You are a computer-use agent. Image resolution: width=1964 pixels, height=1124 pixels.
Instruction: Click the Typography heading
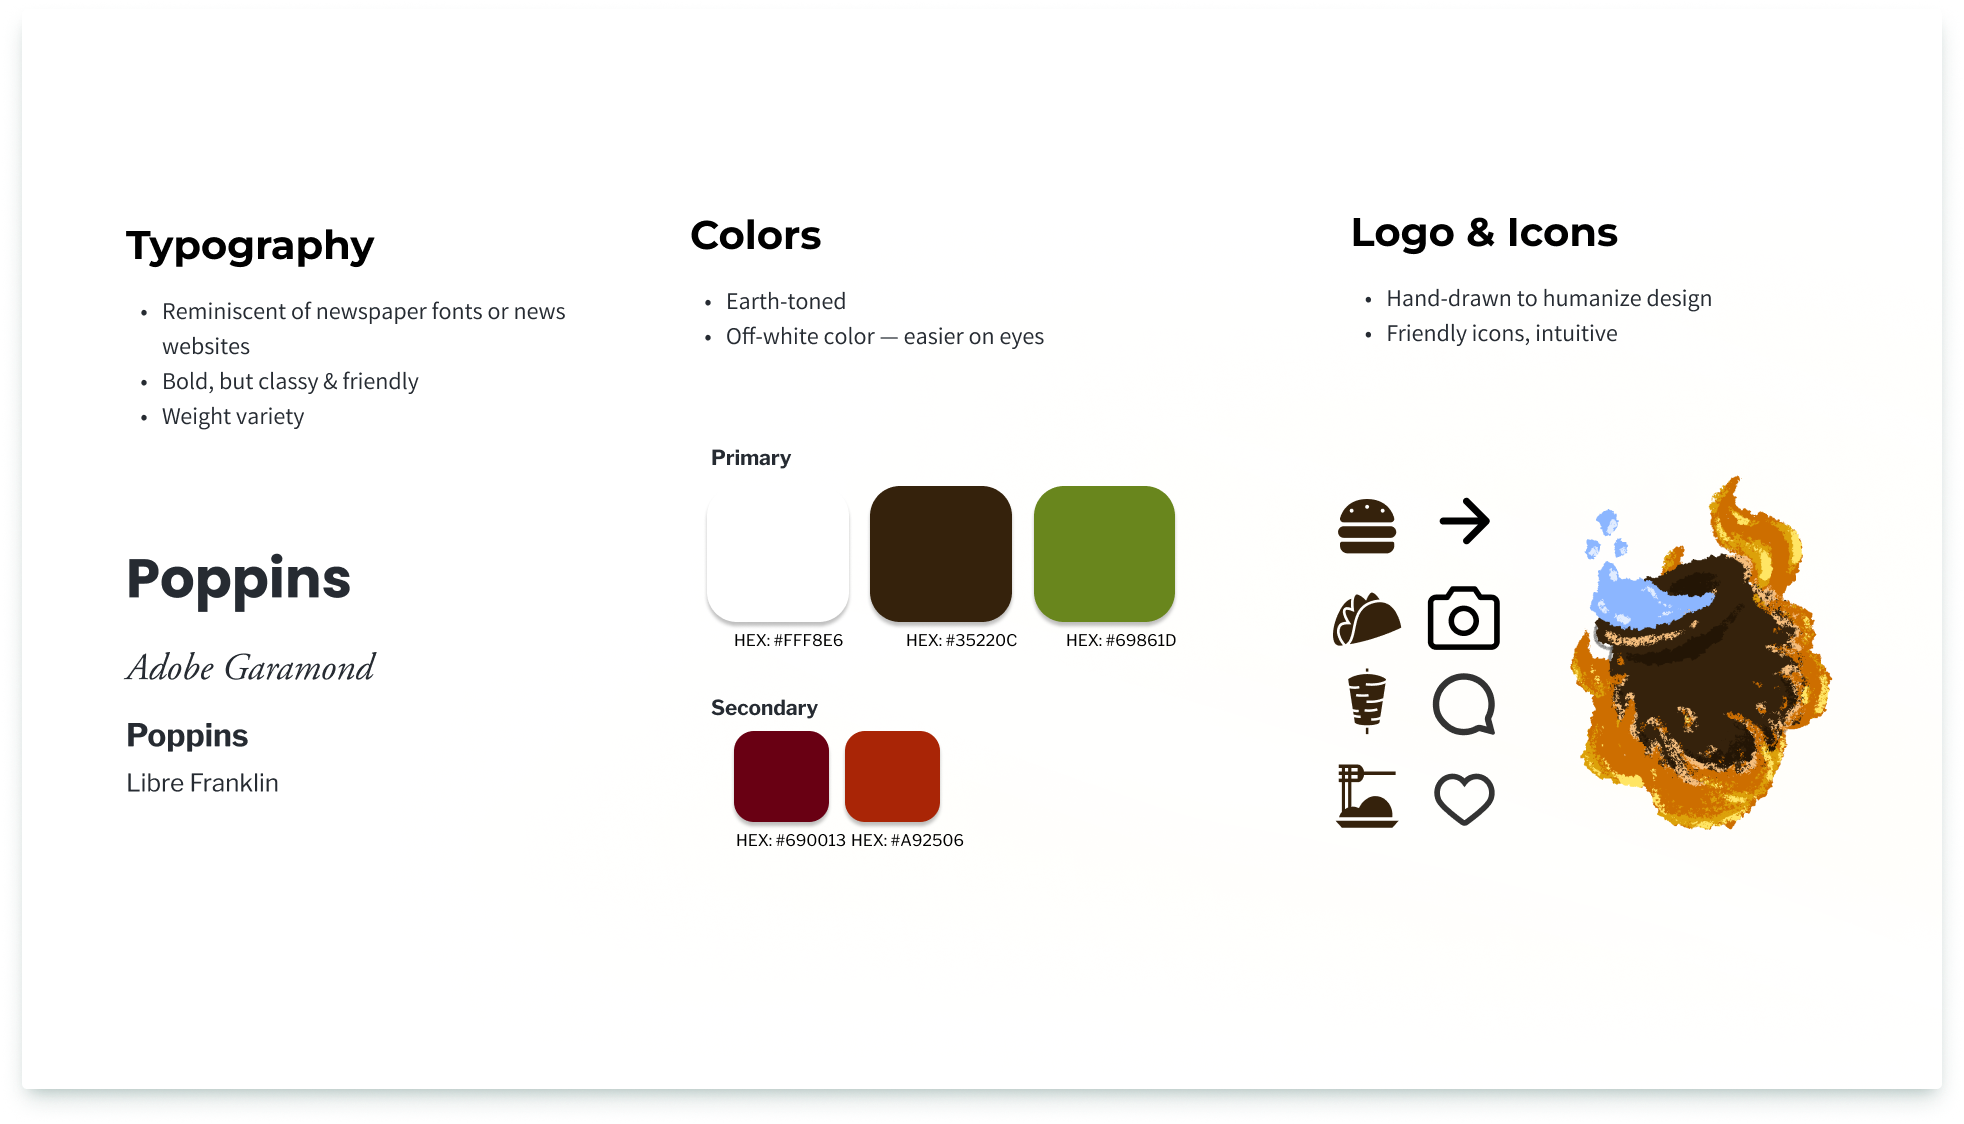click(x=250, y=246)
